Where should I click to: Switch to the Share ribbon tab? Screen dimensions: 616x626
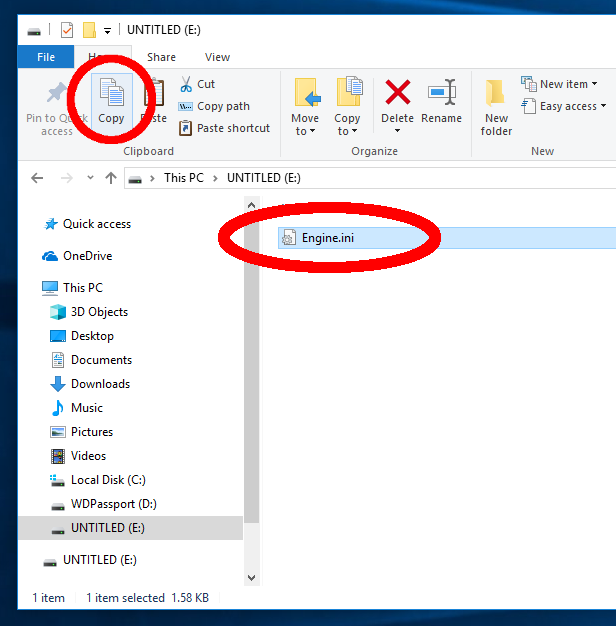point(161,57)
